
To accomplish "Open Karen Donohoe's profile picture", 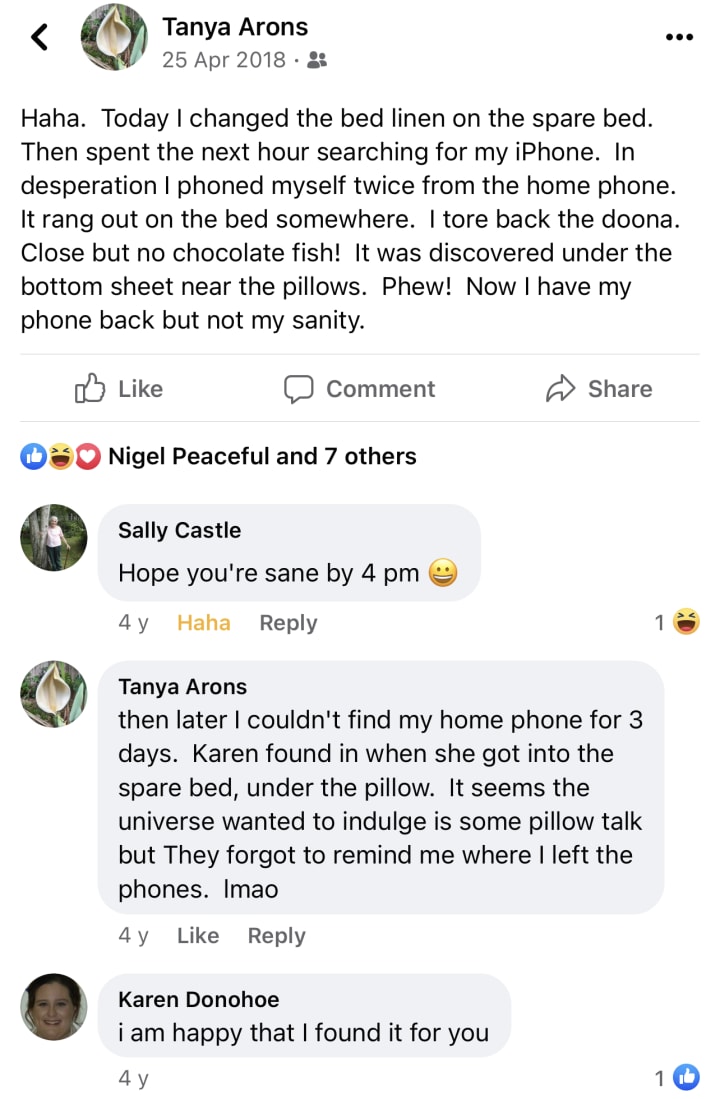I will click(x=54, y=1007).
